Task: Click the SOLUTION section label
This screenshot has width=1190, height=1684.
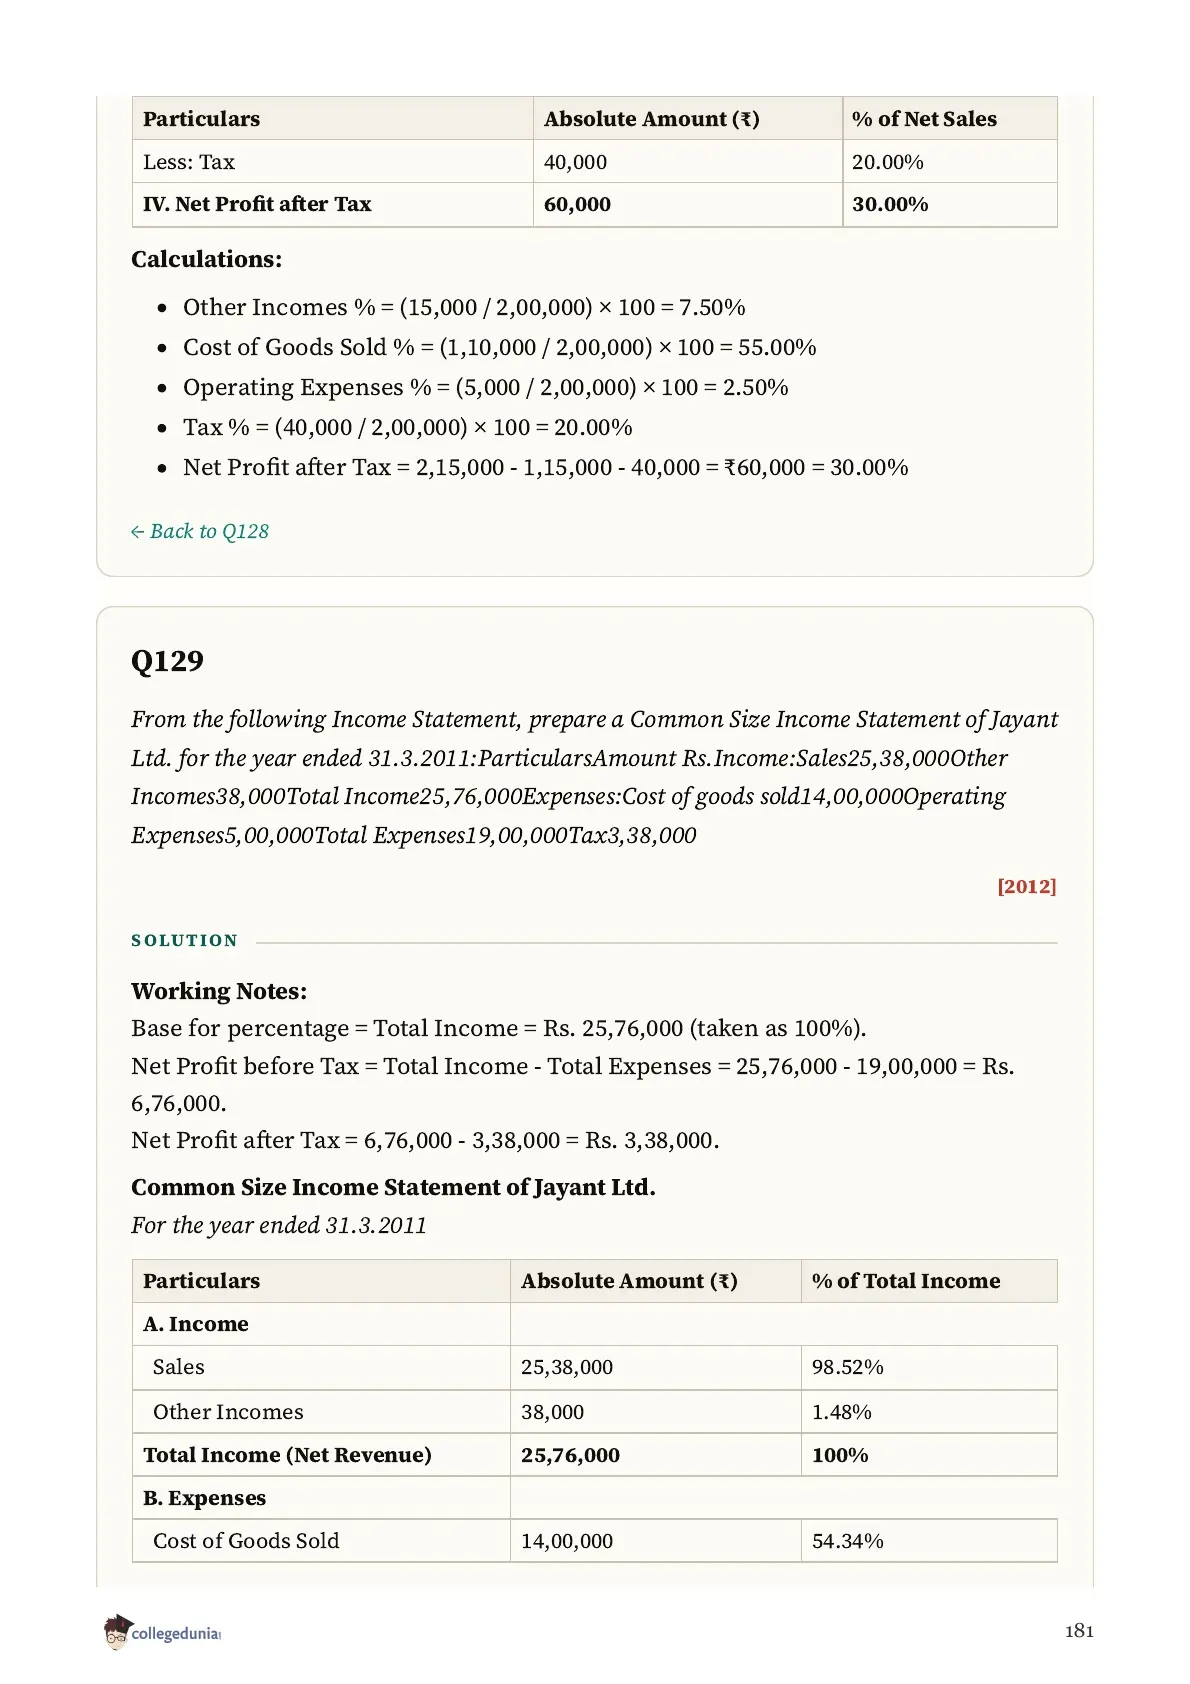Action: [x=185, y=940]
